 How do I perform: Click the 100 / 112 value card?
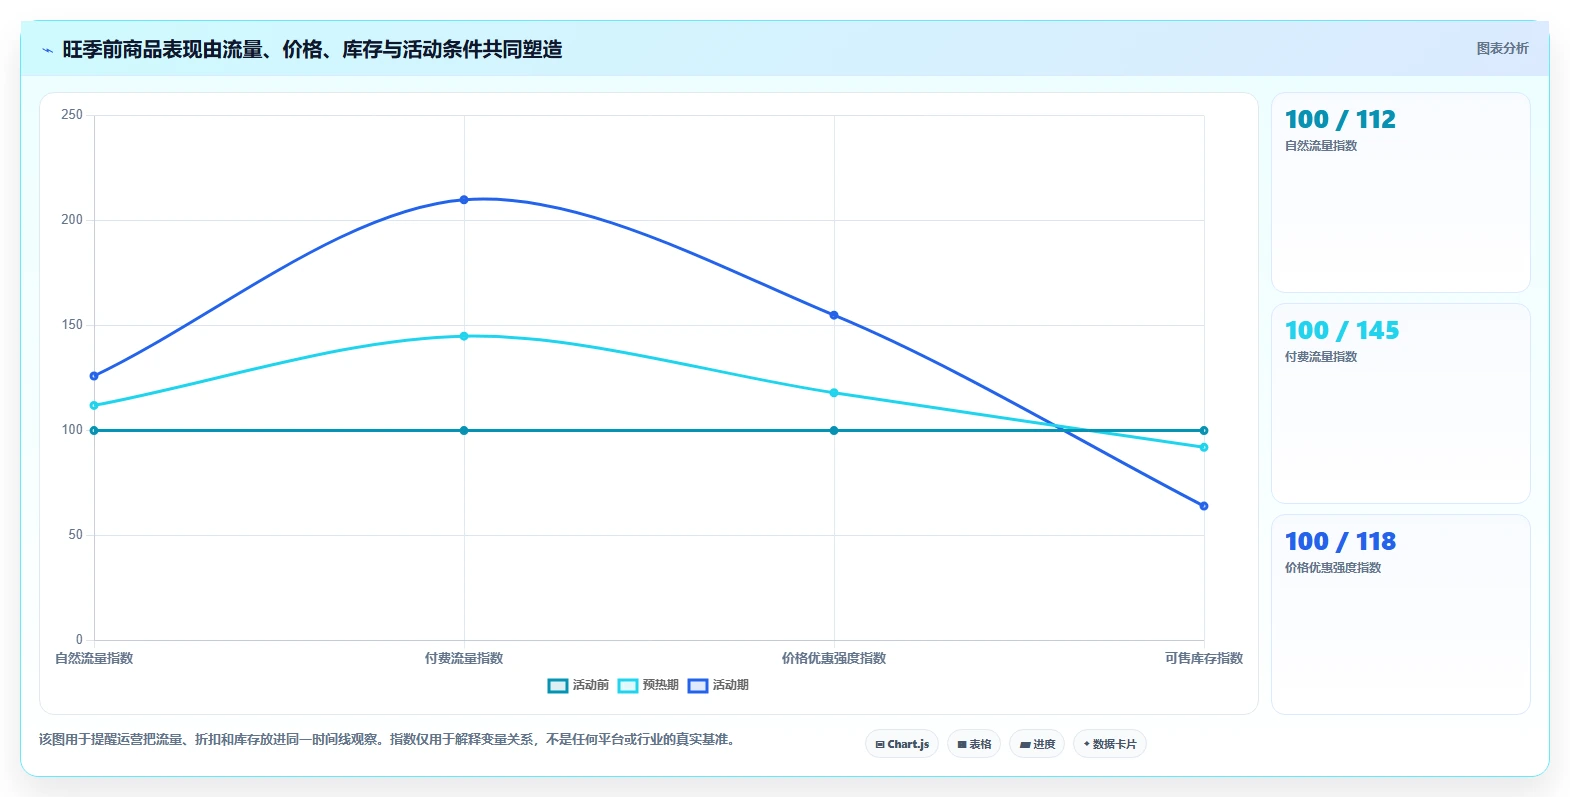point(1401,193)
